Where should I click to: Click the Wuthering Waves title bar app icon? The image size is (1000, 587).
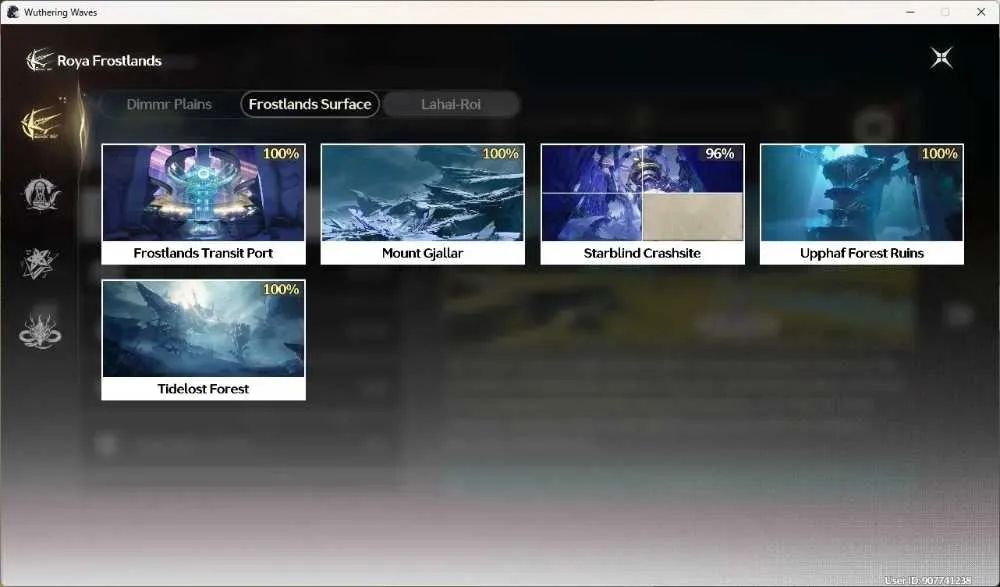tap(13, 12)
